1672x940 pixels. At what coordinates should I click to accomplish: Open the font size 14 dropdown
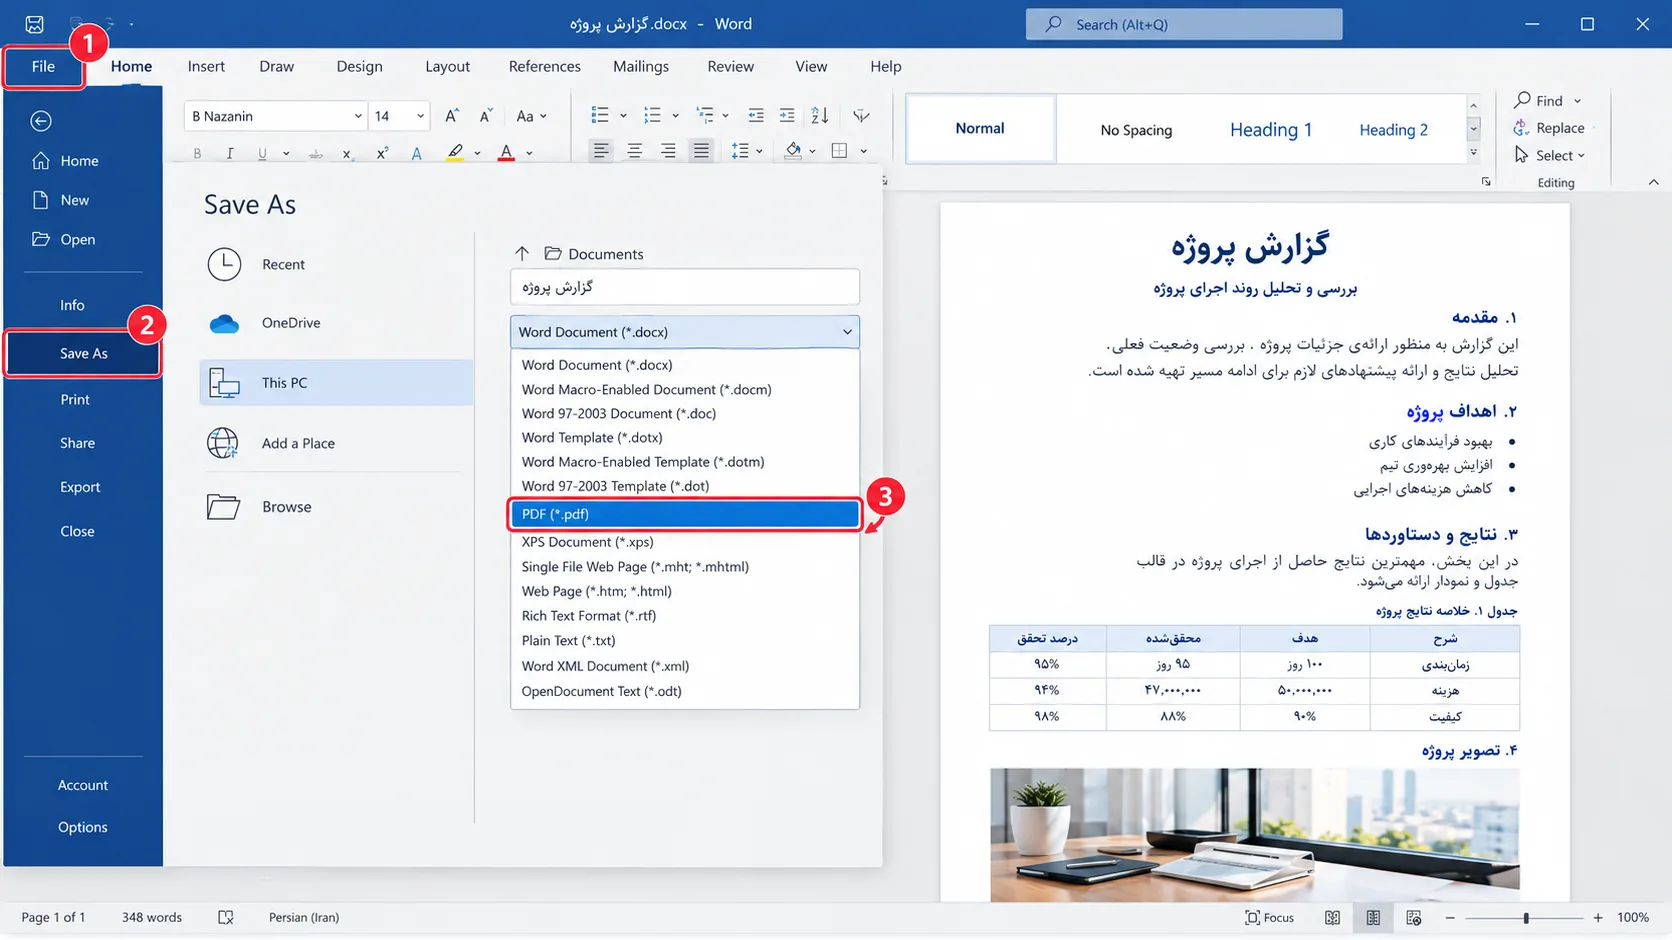click(x=420, y=116)
